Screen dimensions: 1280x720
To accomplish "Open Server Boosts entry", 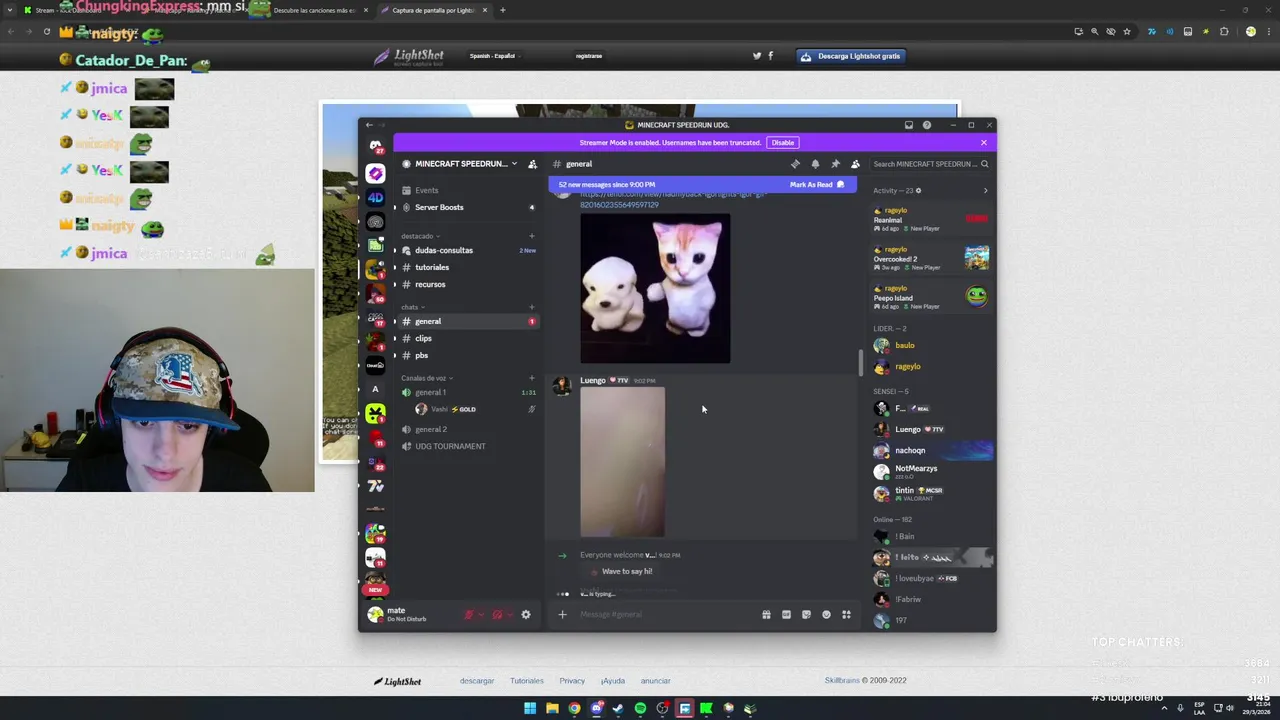I will (468, 207).
